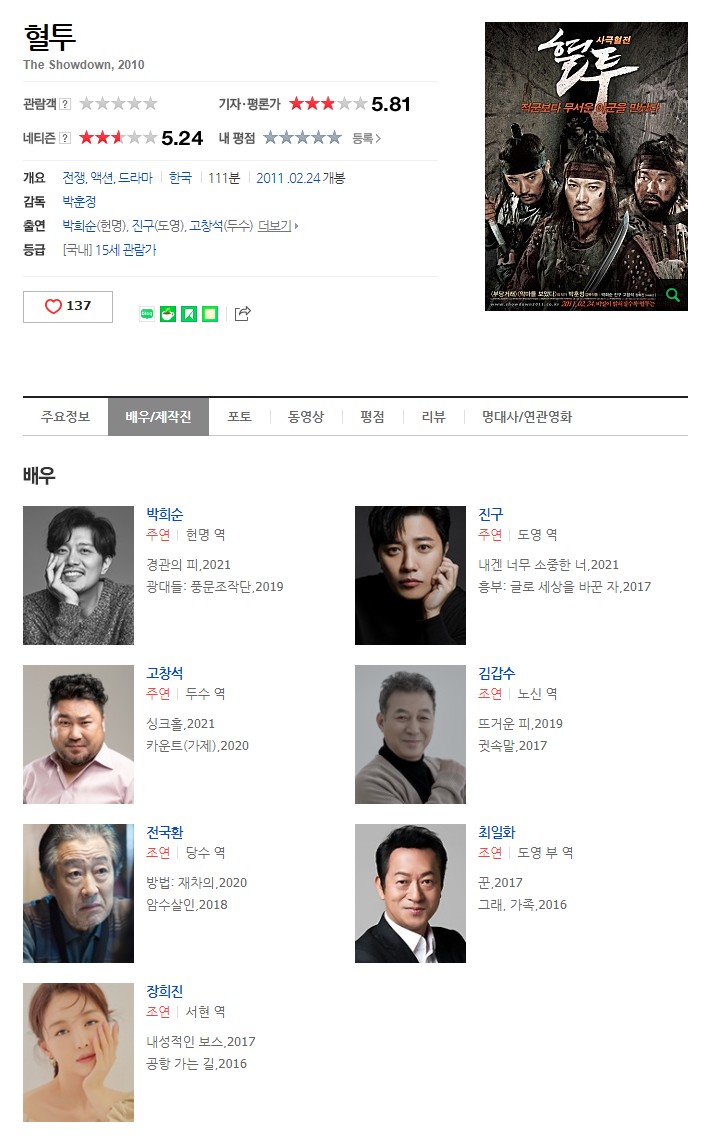Viewport: 711px width, 1144px height.
Task: Share via the green cafe cup icon
Action: click(168, 314)
